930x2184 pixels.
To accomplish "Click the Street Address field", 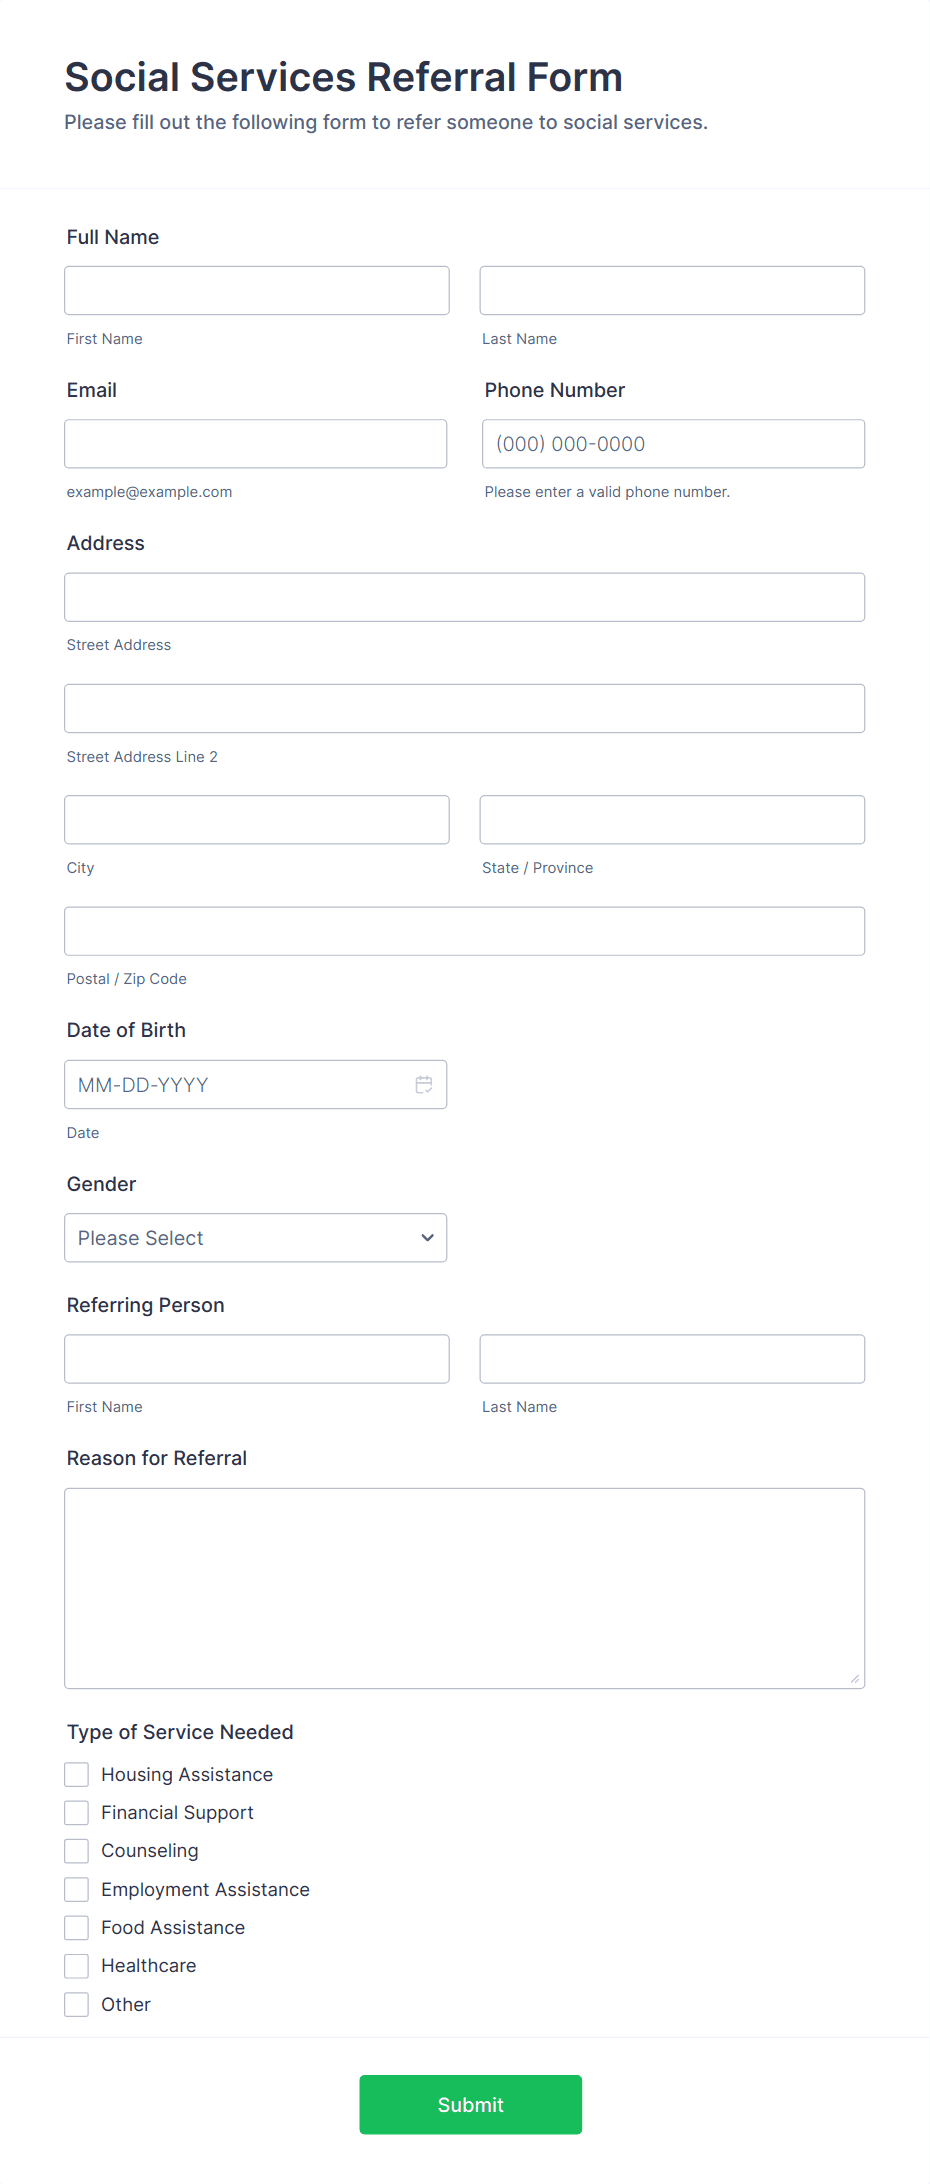I will tap(464, 597).
